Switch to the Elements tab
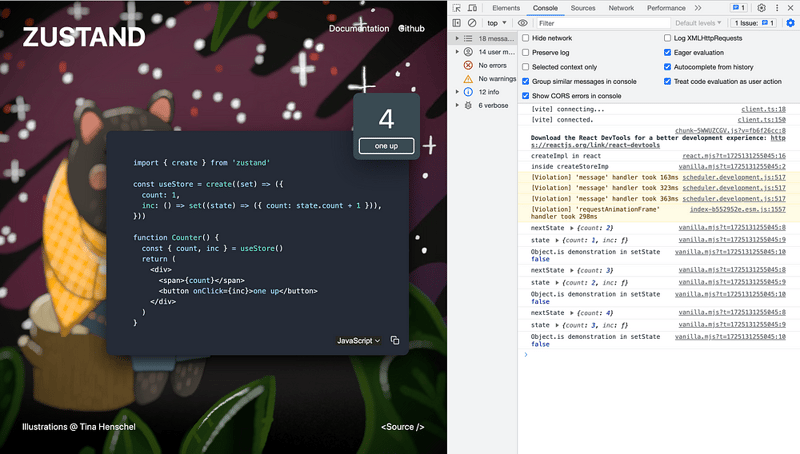 coord(506,8)
